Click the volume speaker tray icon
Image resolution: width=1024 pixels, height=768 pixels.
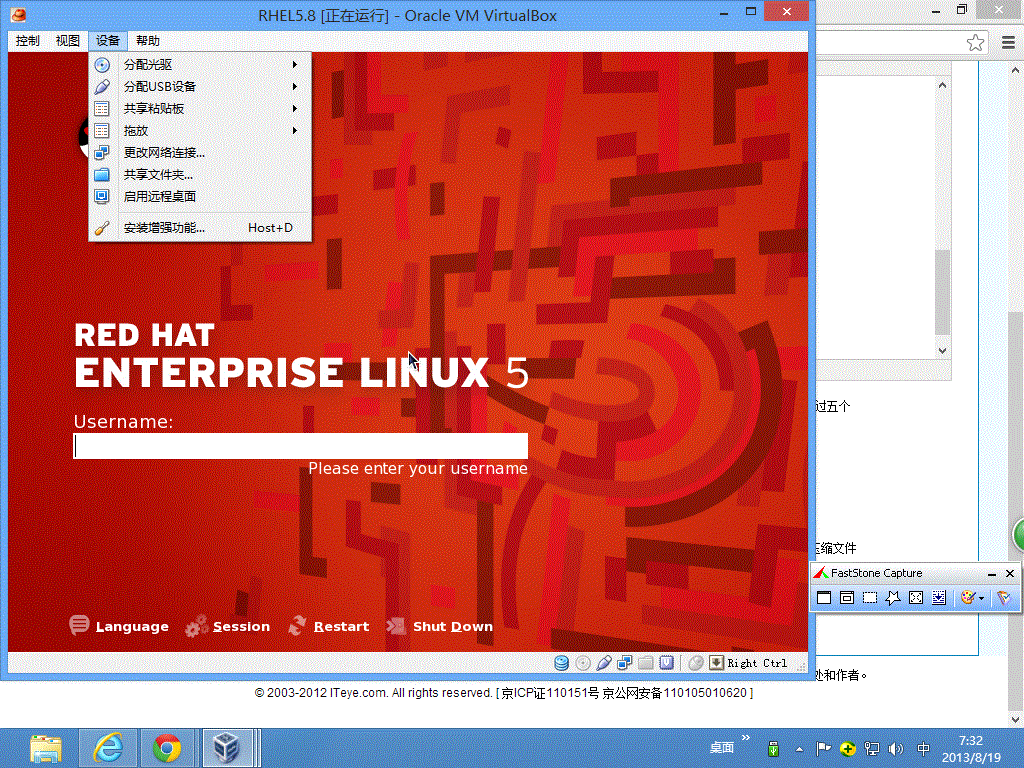(x=895, y=749)
